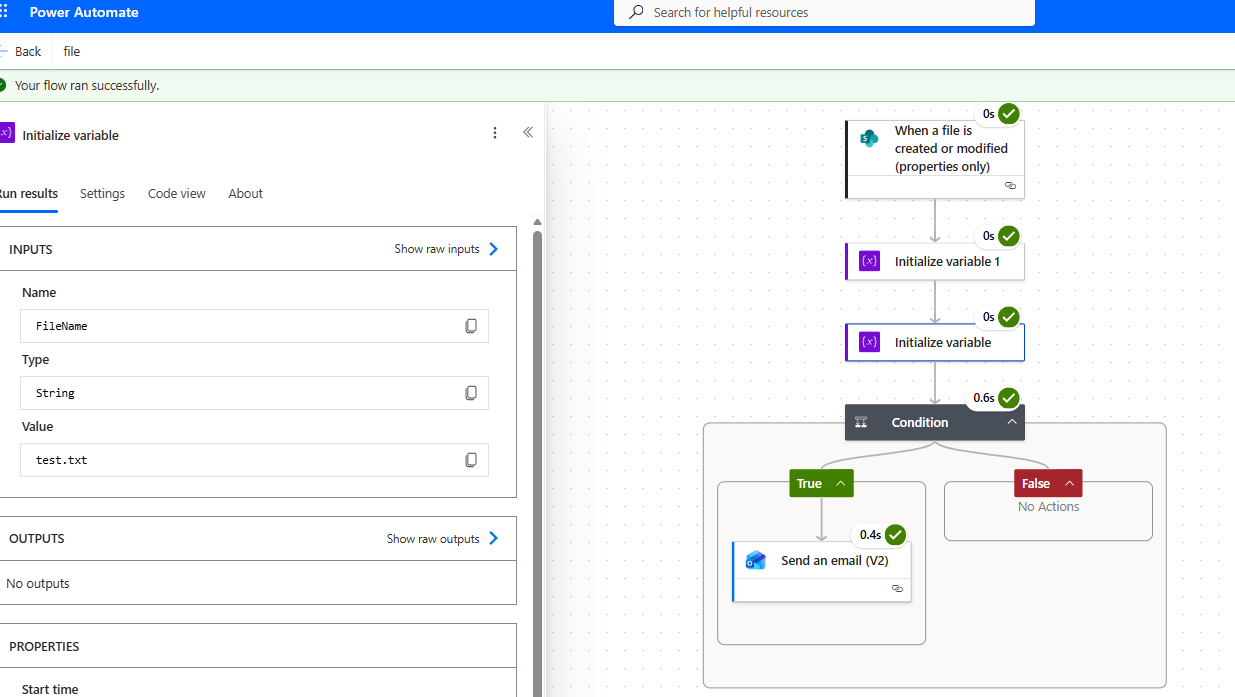Copy the FileName name value
The height and width of the screenshot is (697, 1235).
point(471,326)
